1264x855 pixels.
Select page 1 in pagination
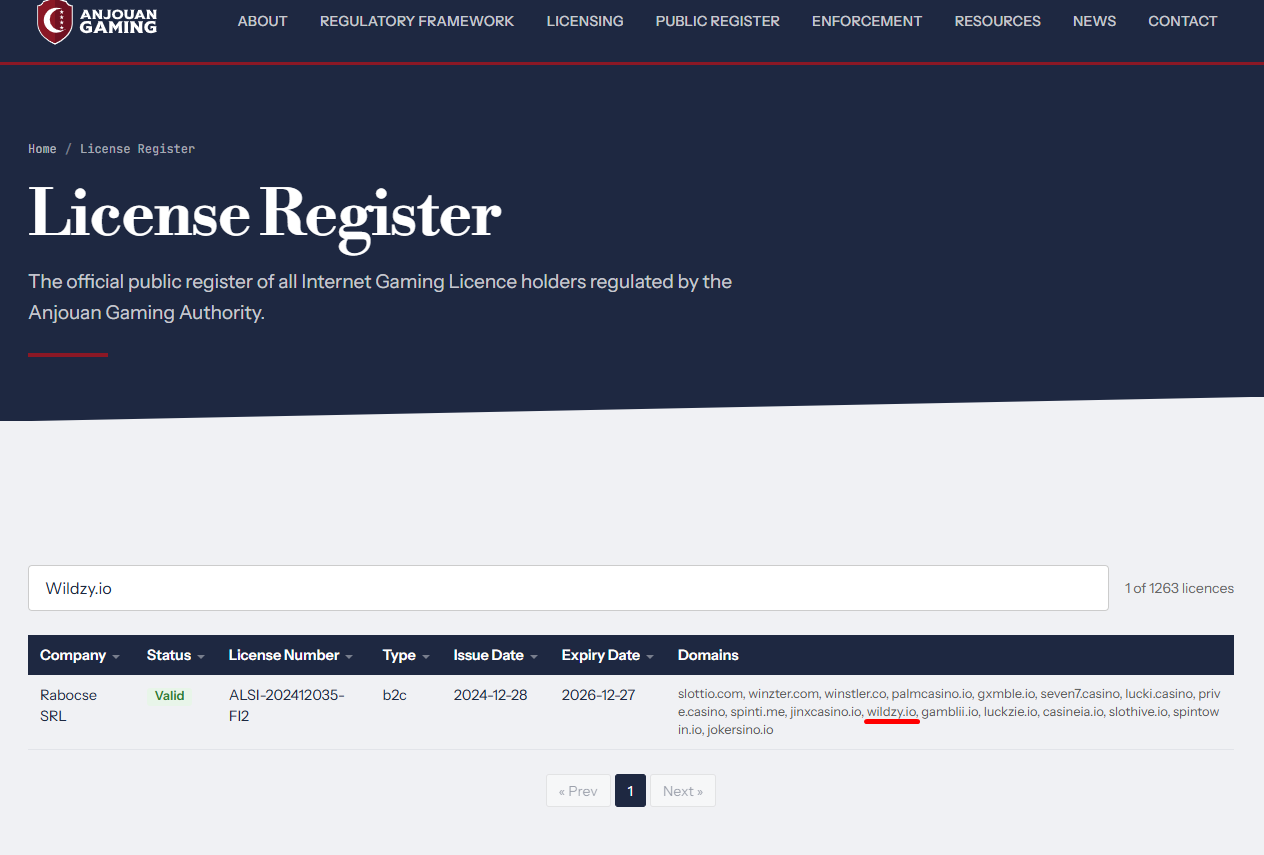(630, 791)
